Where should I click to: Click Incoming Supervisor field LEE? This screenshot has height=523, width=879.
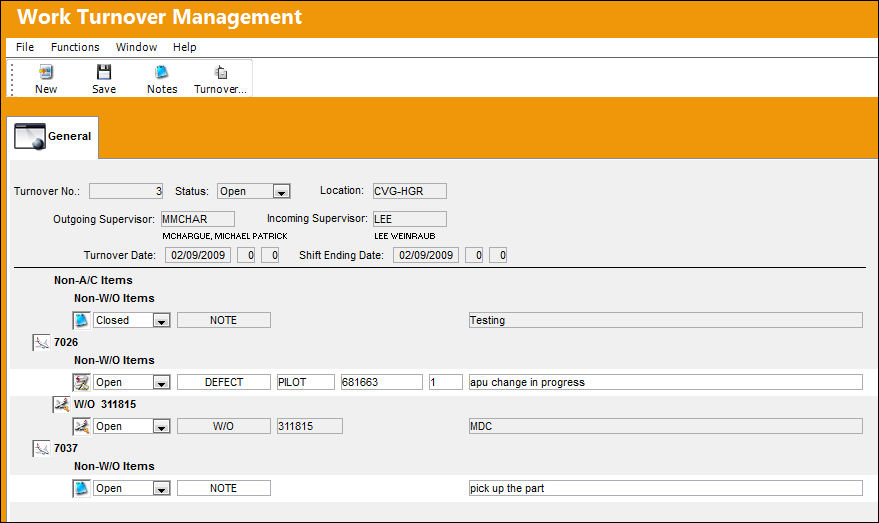410,219
